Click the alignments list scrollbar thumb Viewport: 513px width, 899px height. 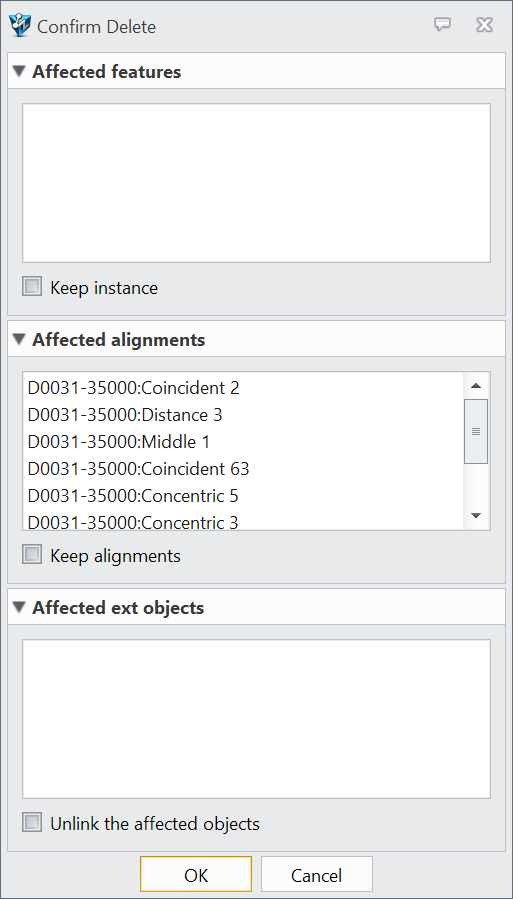(x=476, y=431)
